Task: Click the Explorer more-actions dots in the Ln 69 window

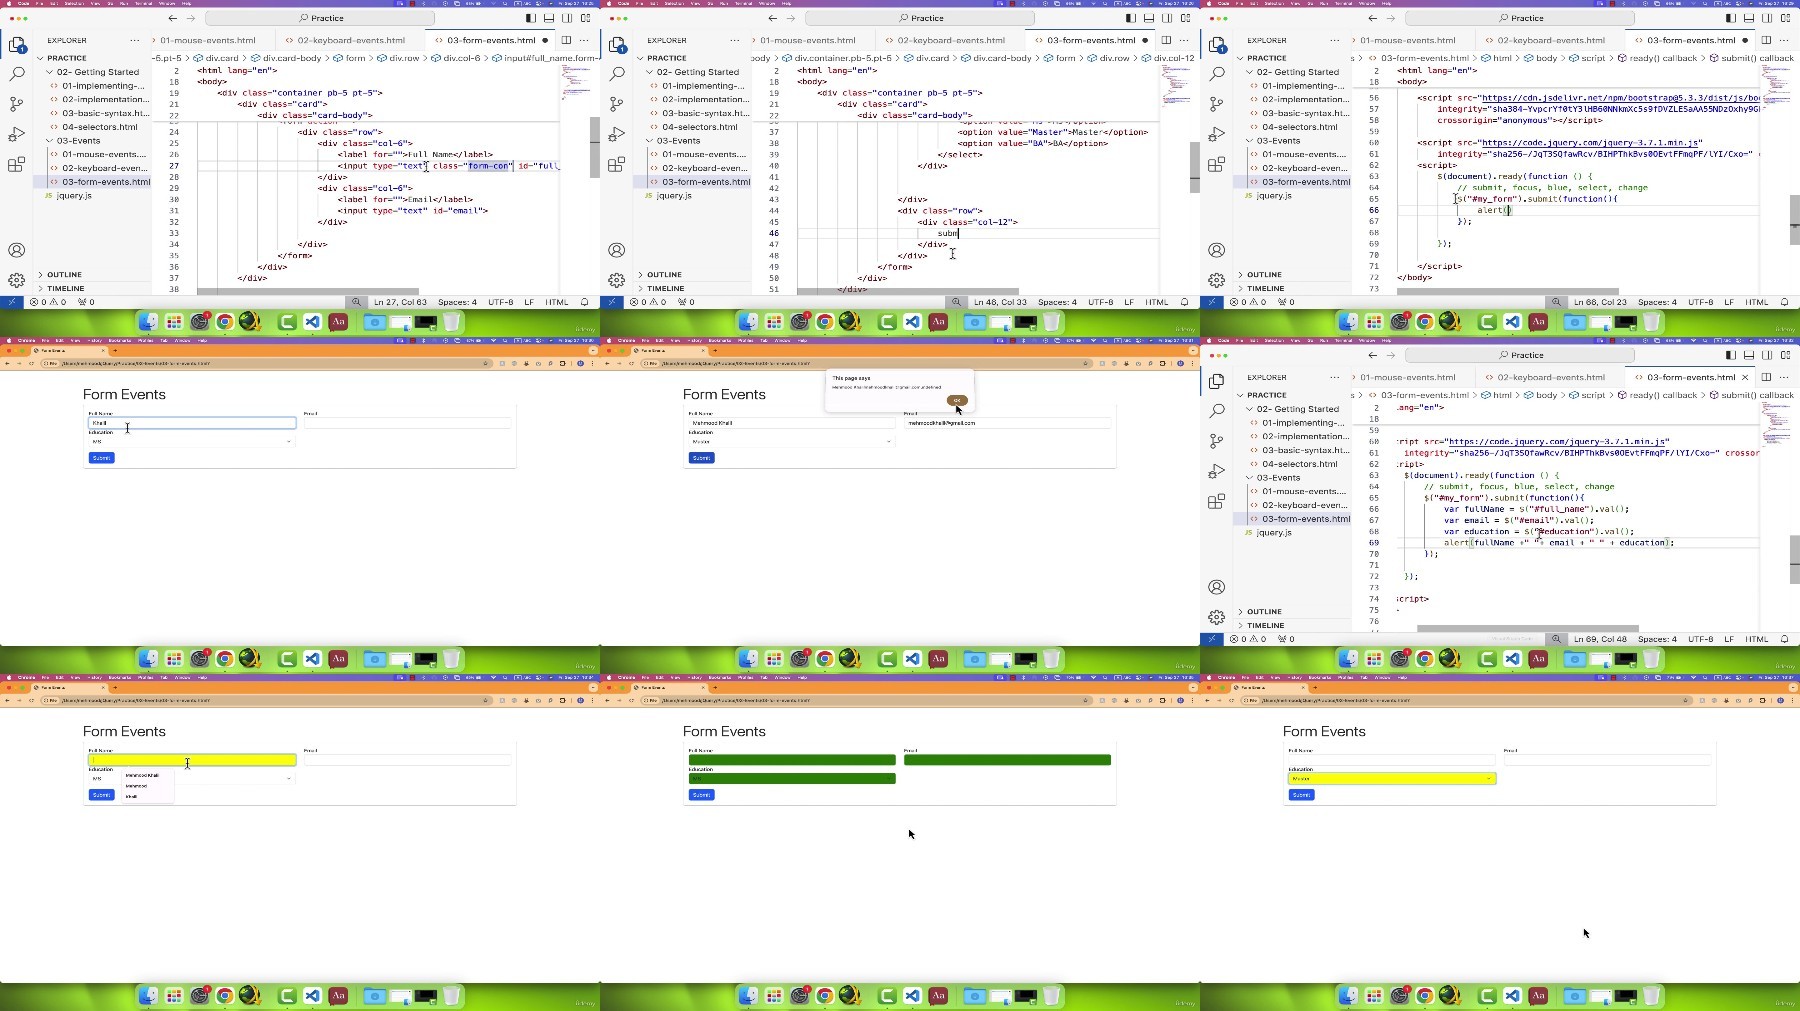Action: click(x=1334, y=377)
